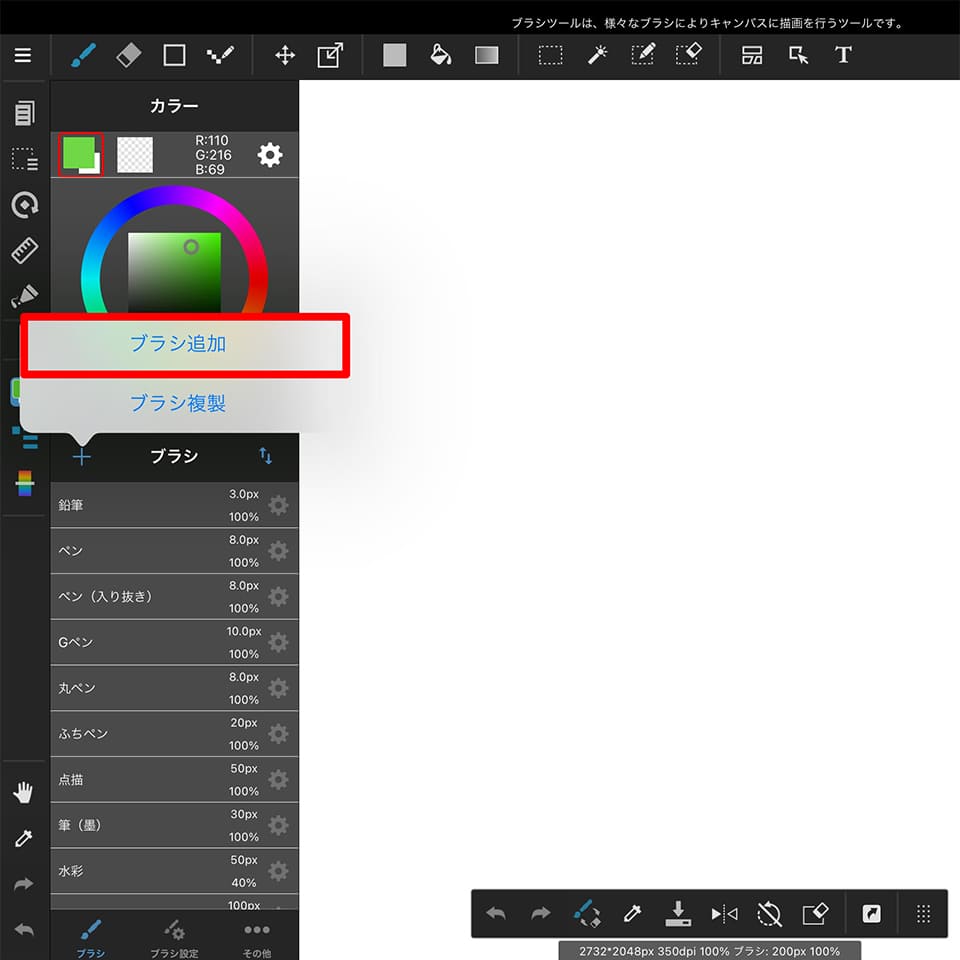Select the dotted rectangle selection tool
Image resolution: width=960 pixels, height=960 pixels.
(x=550, y=56)
